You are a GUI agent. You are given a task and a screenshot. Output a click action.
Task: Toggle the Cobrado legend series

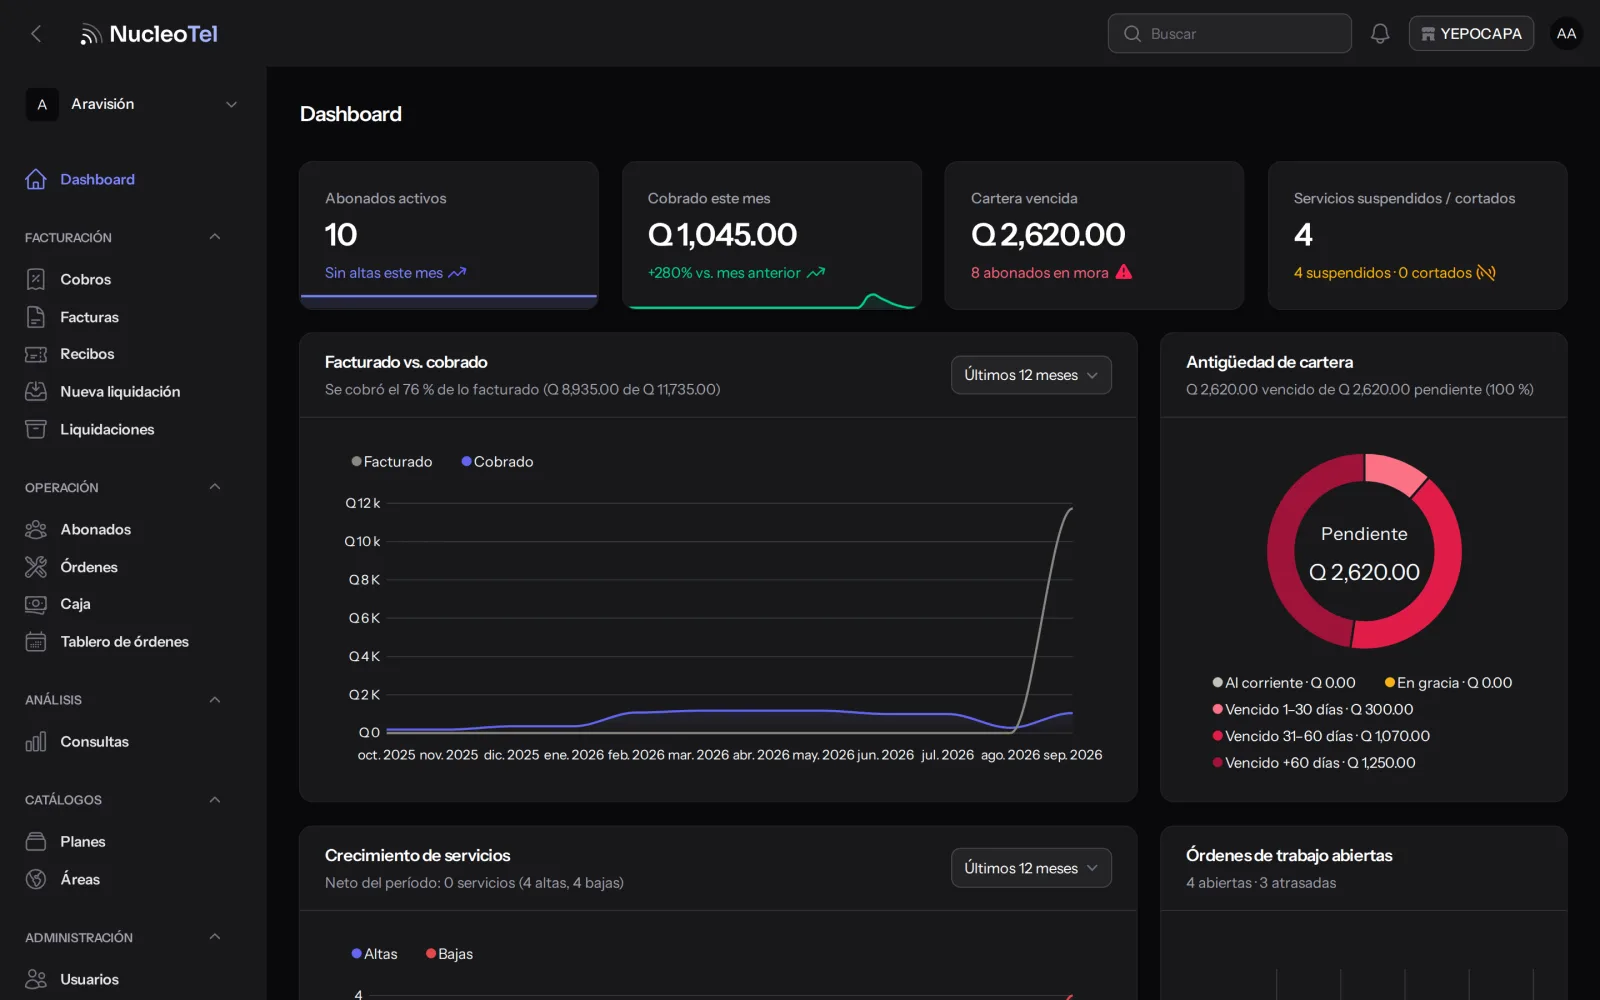point(497,461)
